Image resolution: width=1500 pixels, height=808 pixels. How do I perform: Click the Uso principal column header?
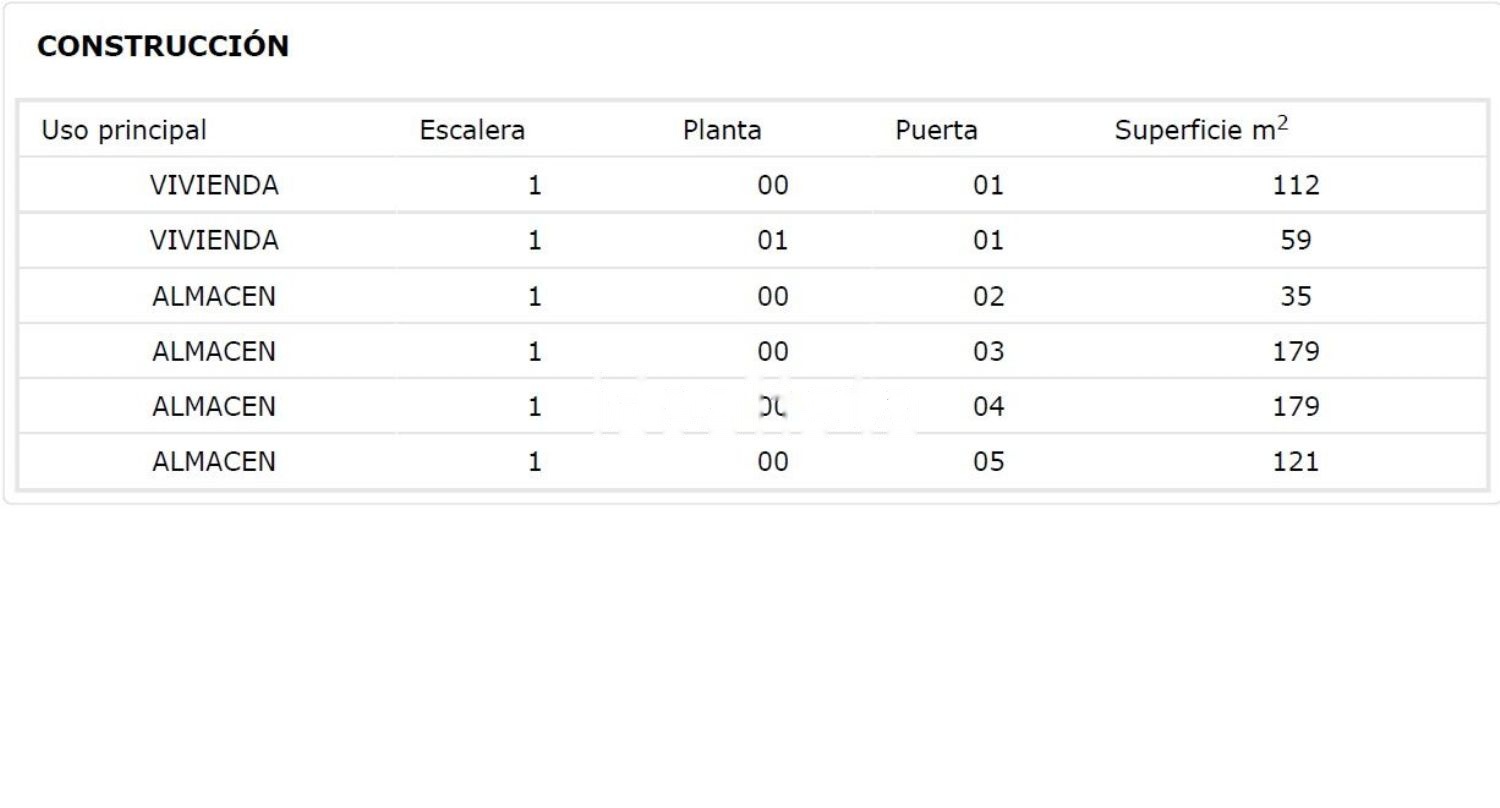[124, 130]
